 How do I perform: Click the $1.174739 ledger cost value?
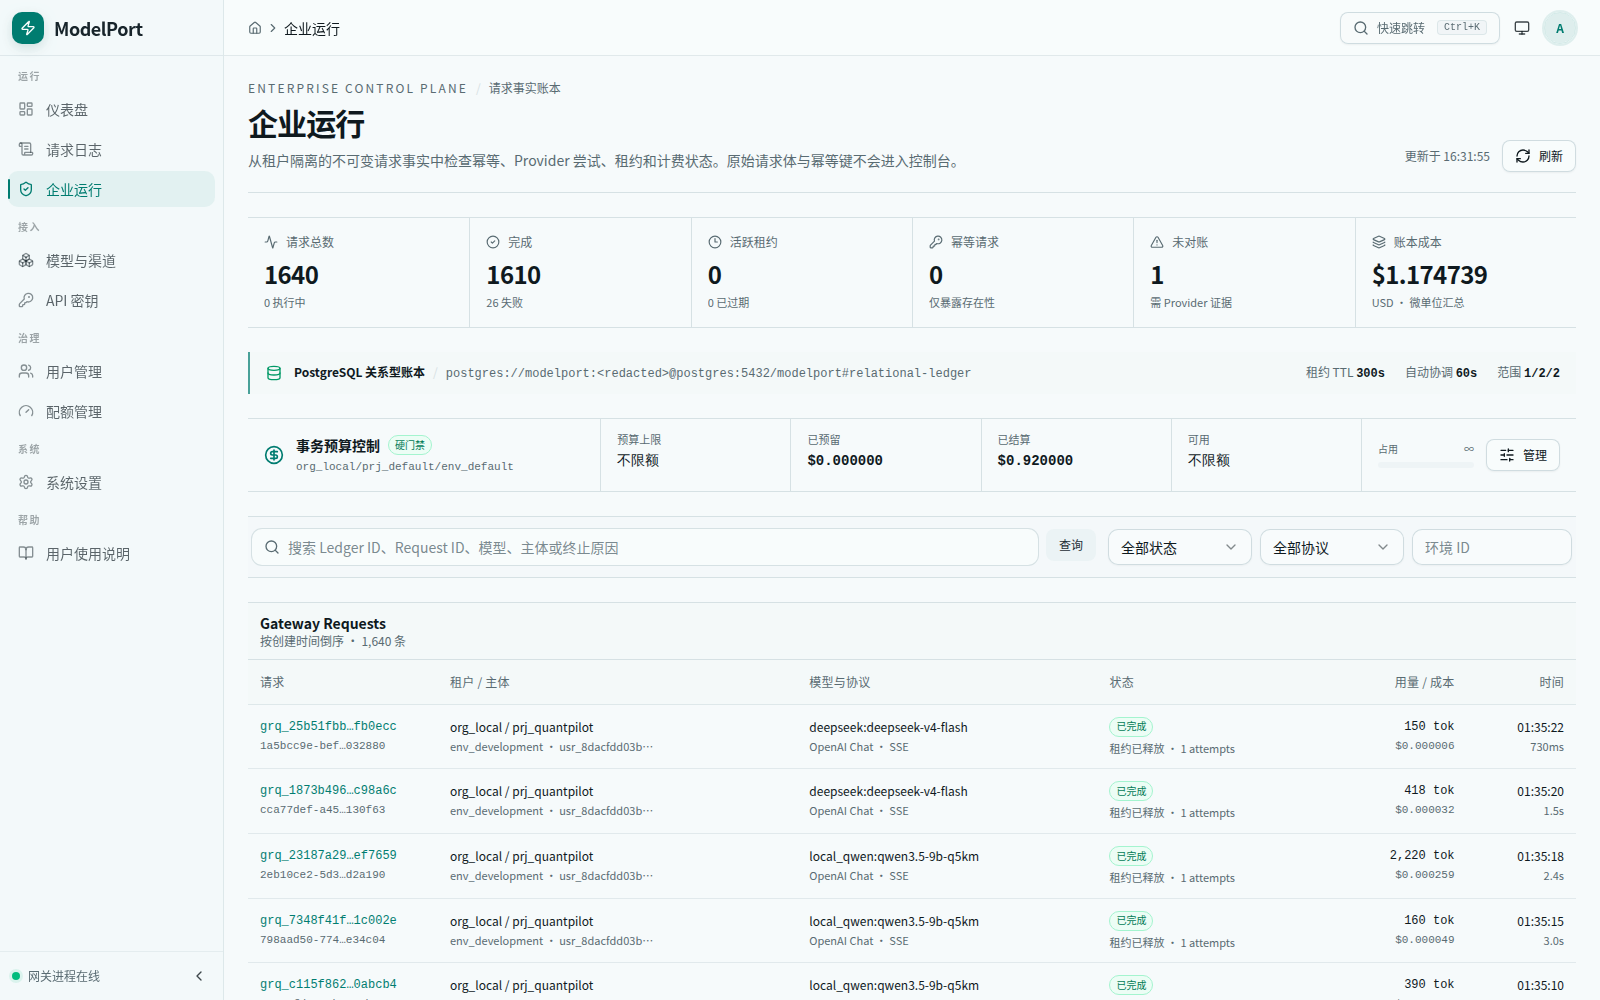coord(1429,275)
